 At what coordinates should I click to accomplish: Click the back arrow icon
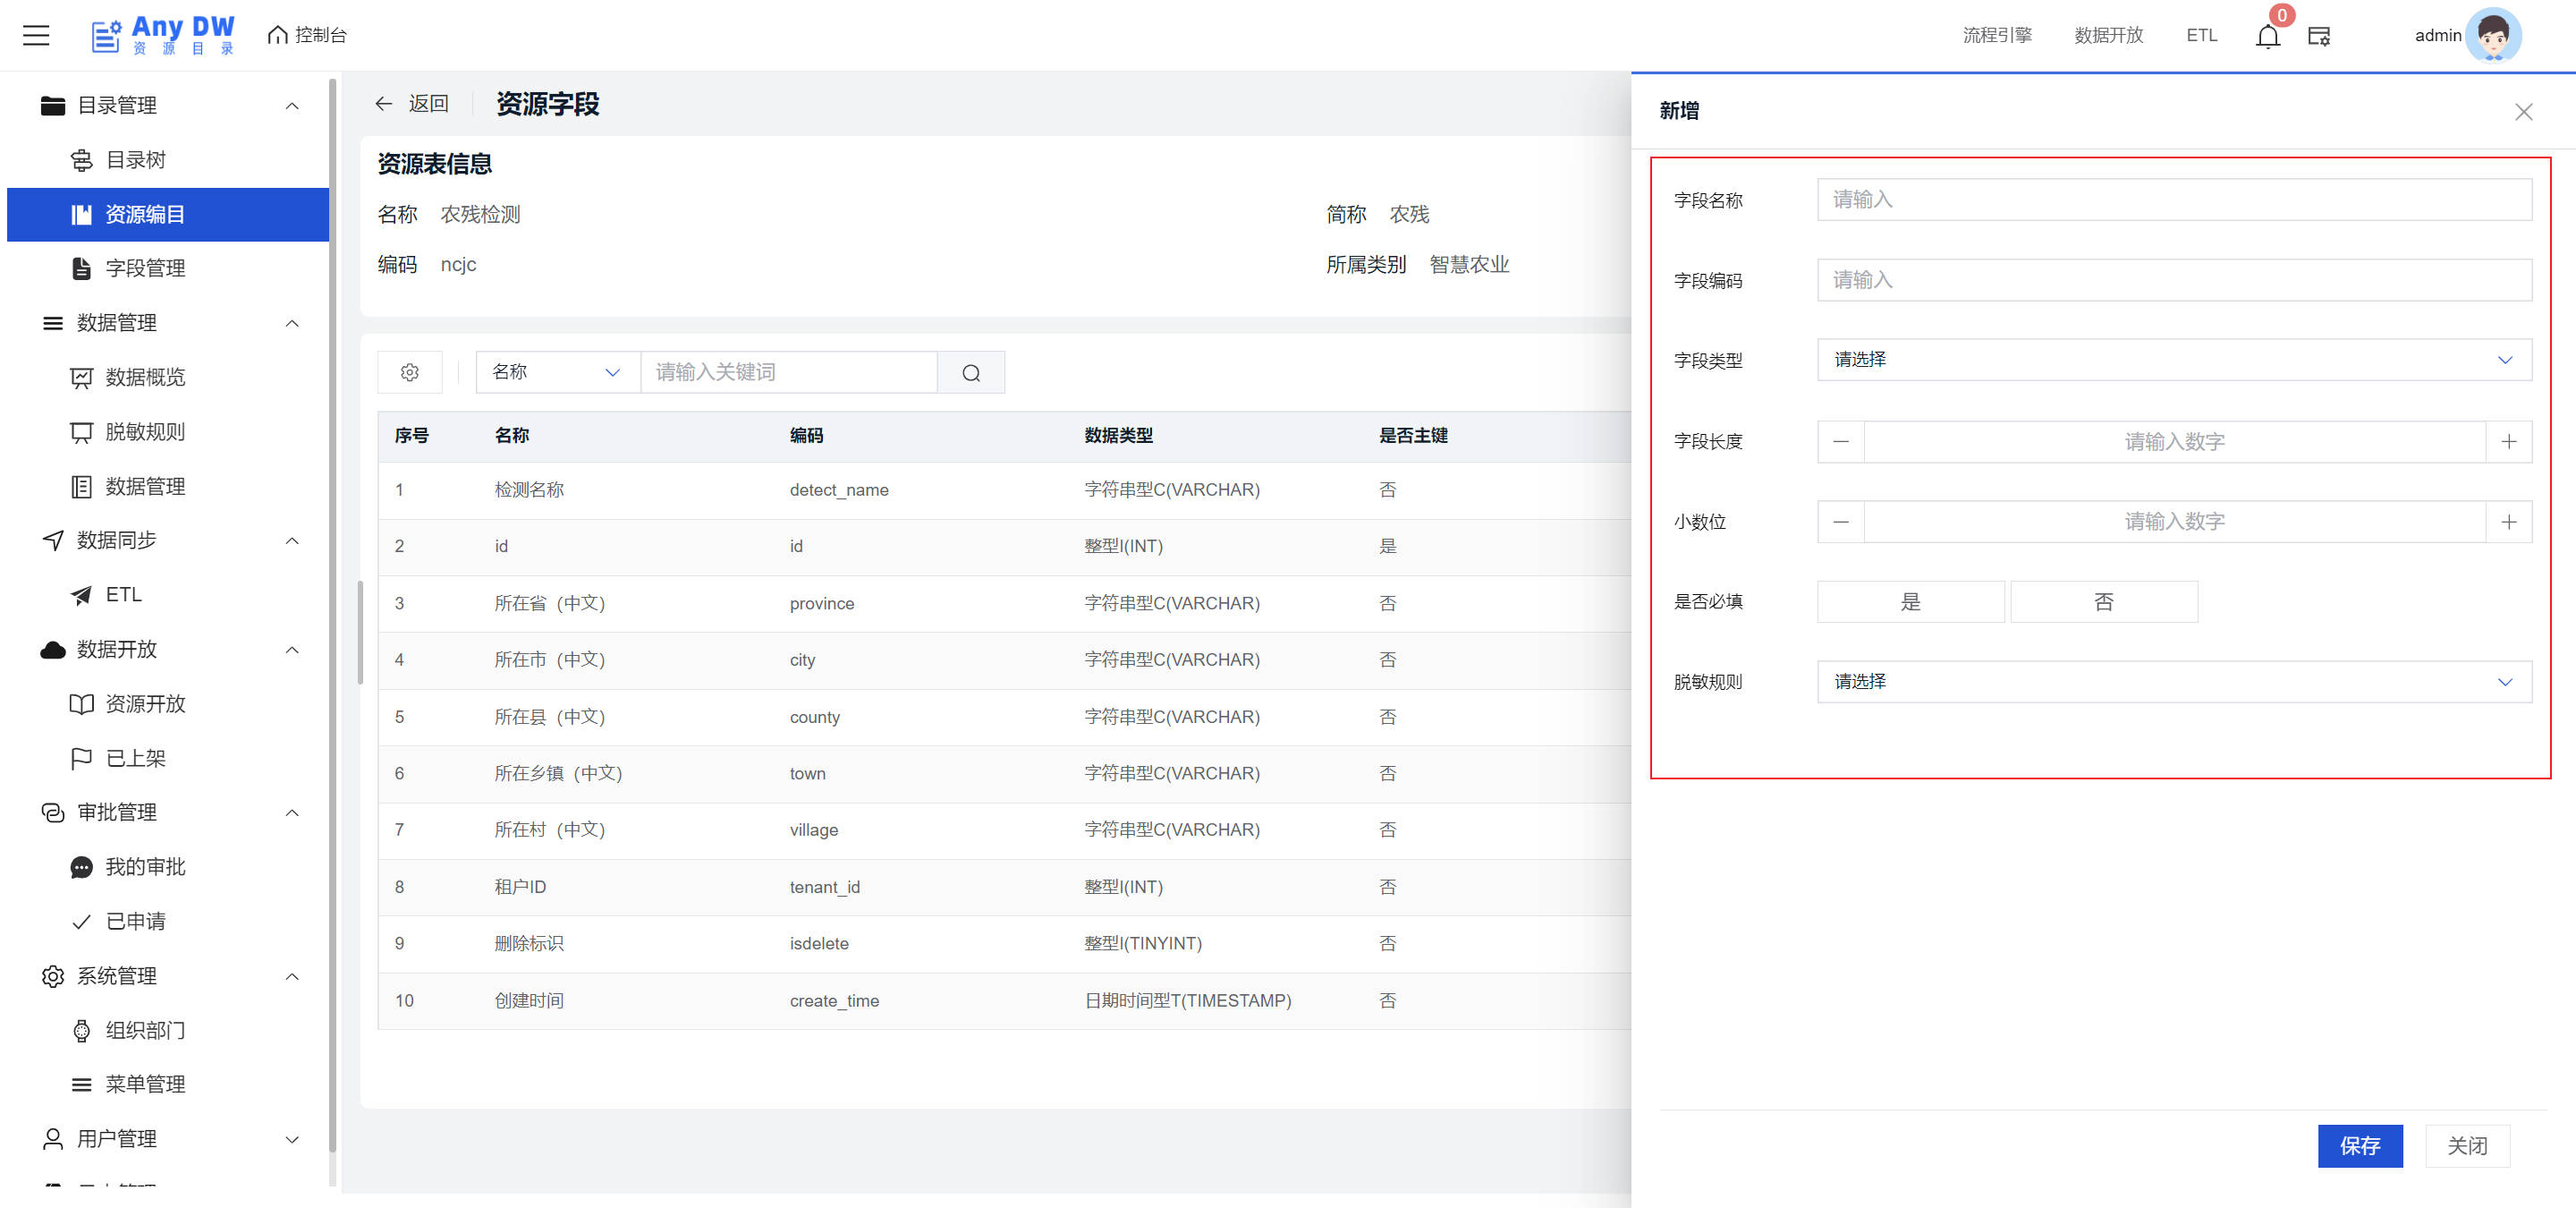(383, 103)
